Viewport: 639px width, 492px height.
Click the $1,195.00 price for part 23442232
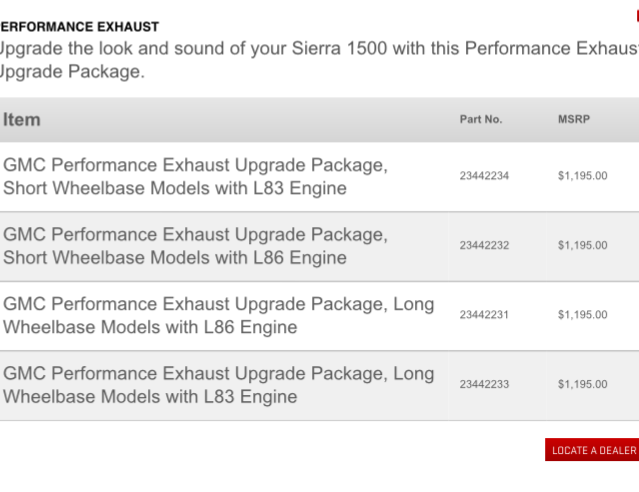coord(582,245)
